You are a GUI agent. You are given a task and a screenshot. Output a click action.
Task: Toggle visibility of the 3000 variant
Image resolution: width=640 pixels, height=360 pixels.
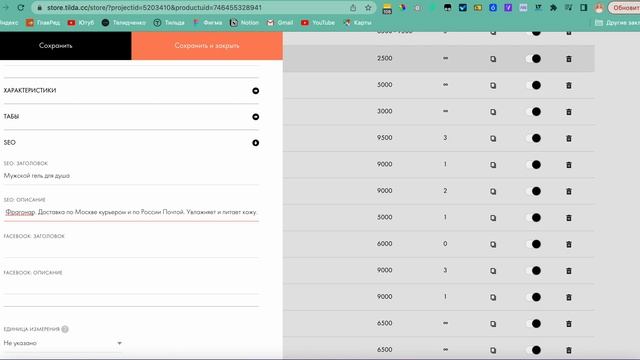[533, 112]
